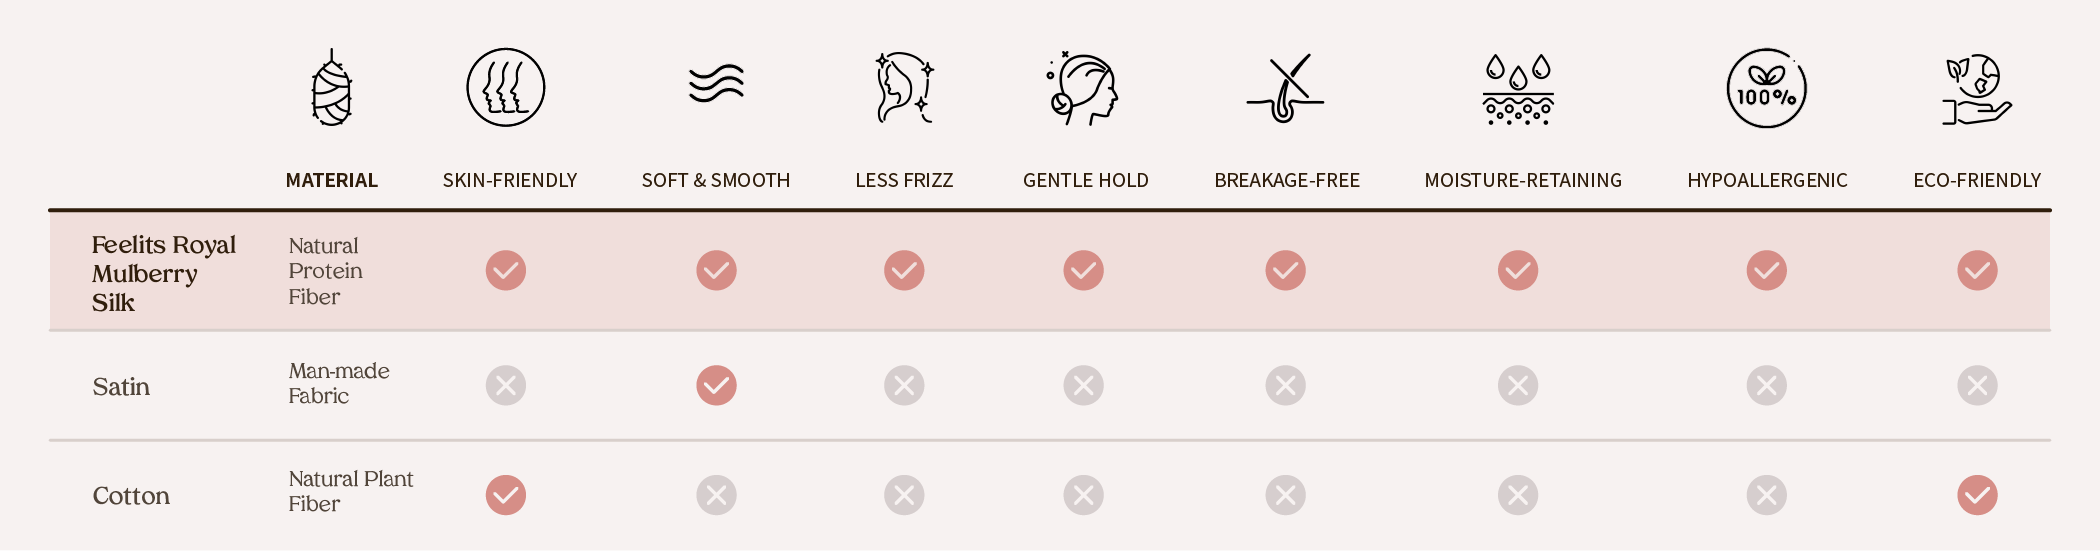This screenshot has height=551, width=2100.
Task: Click the Breakage-Free hair follicle icon
Action: [x=1286, y=90]
